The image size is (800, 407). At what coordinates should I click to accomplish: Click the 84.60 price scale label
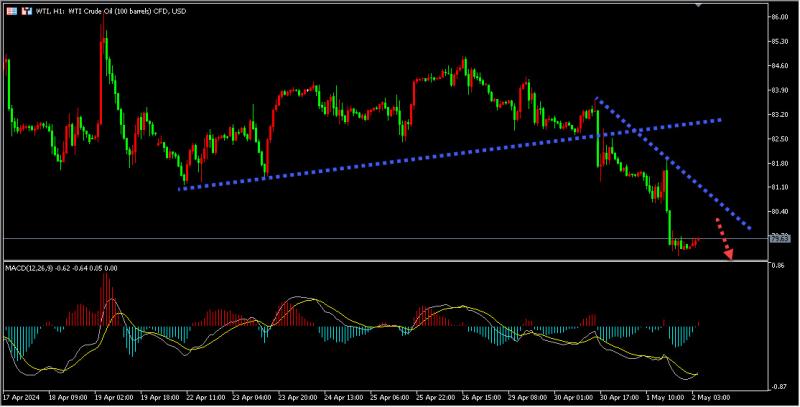click(x=781, y=66)
